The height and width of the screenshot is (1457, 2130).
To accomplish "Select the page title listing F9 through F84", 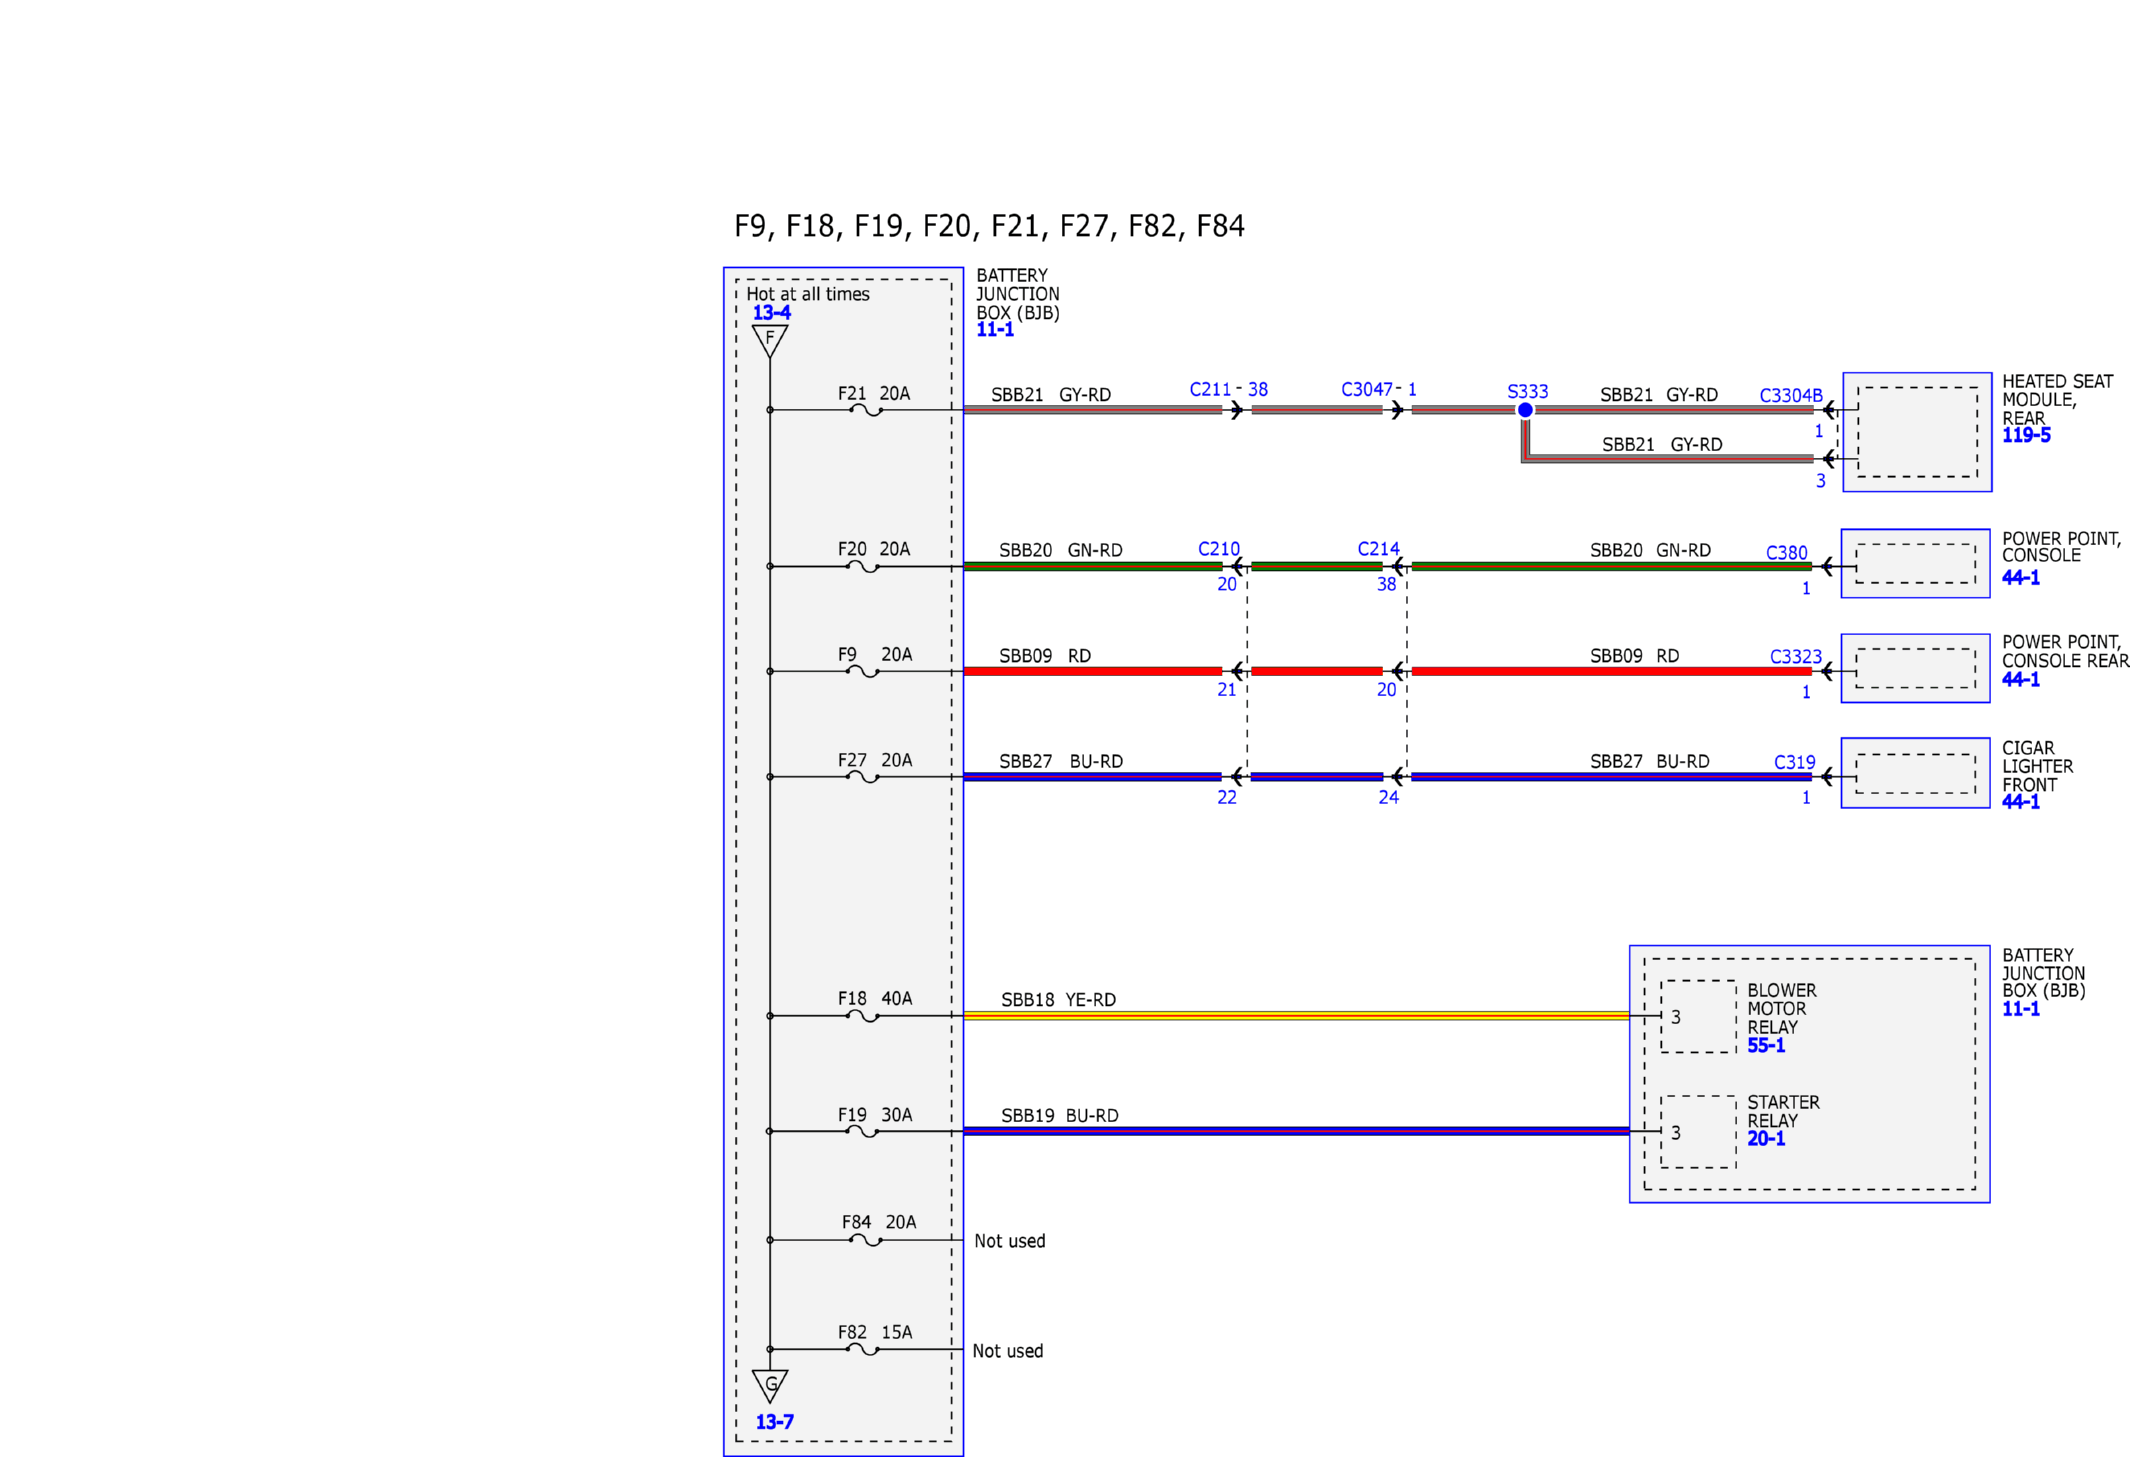I will point(989,227).
